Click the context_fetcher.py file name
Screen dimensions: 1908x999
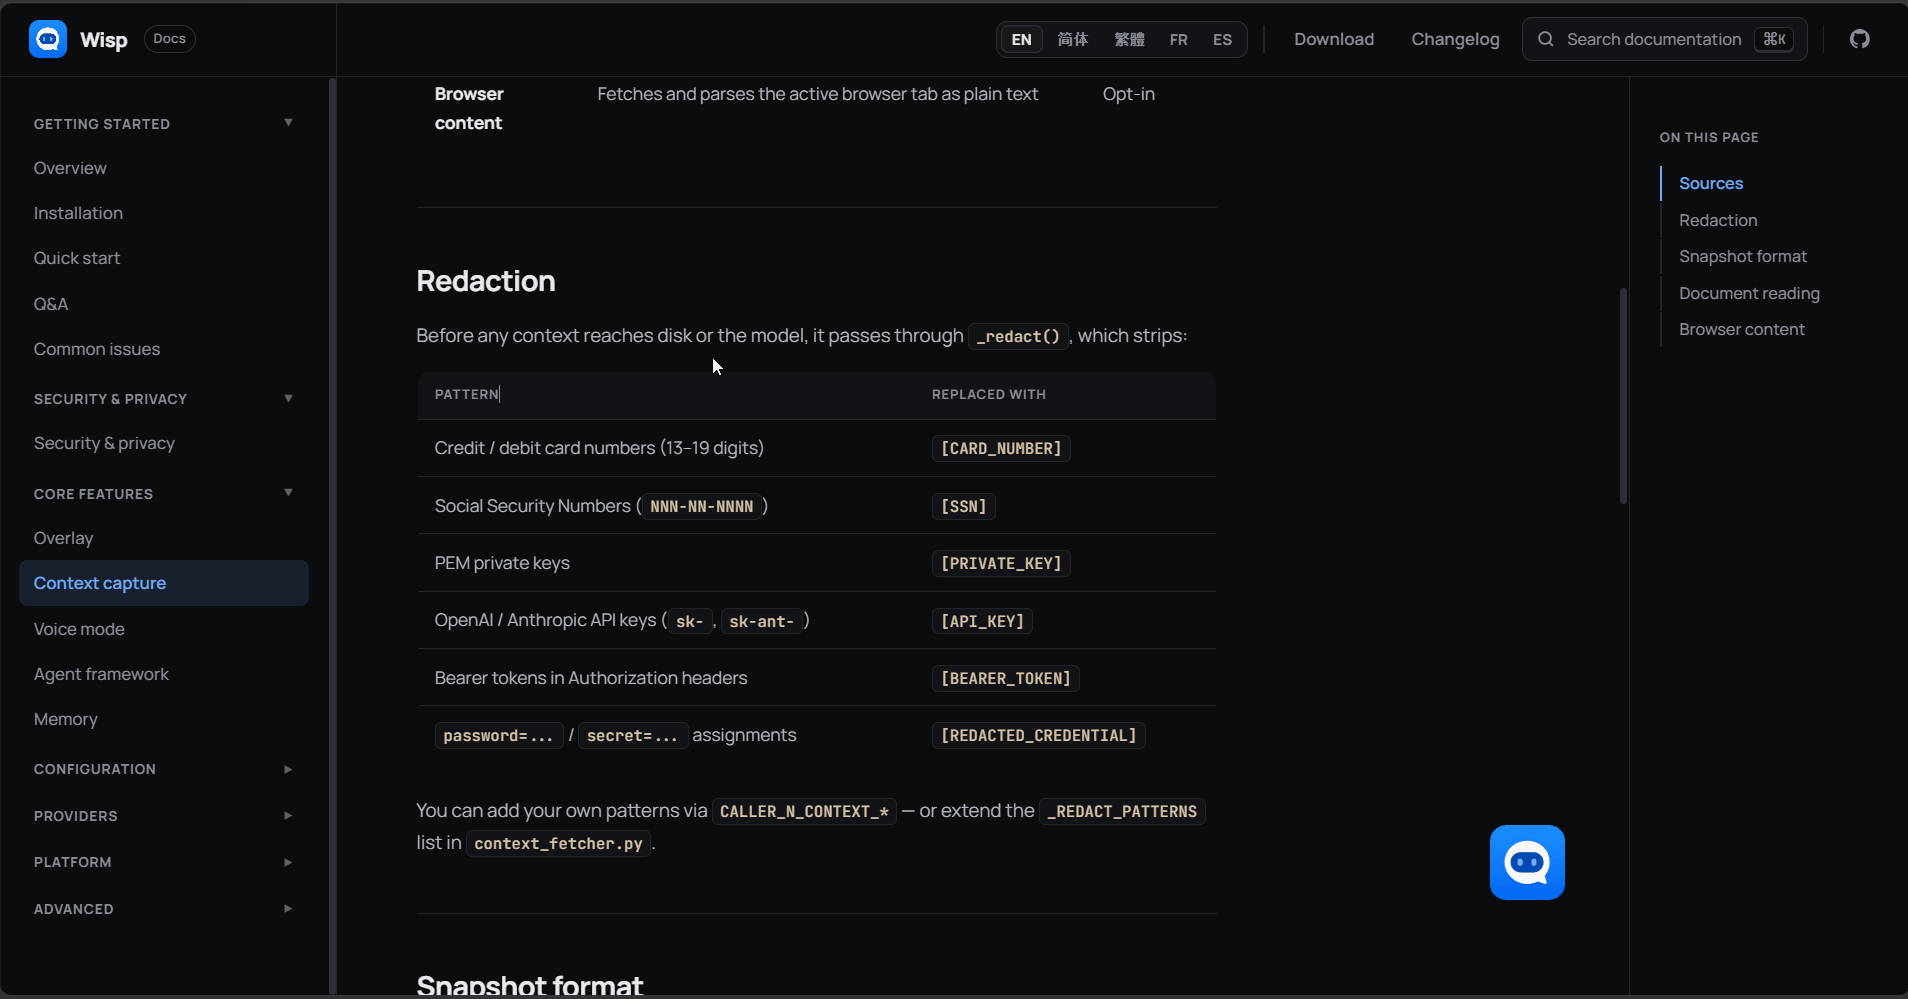pyautogui.click(x=559, y=843)
